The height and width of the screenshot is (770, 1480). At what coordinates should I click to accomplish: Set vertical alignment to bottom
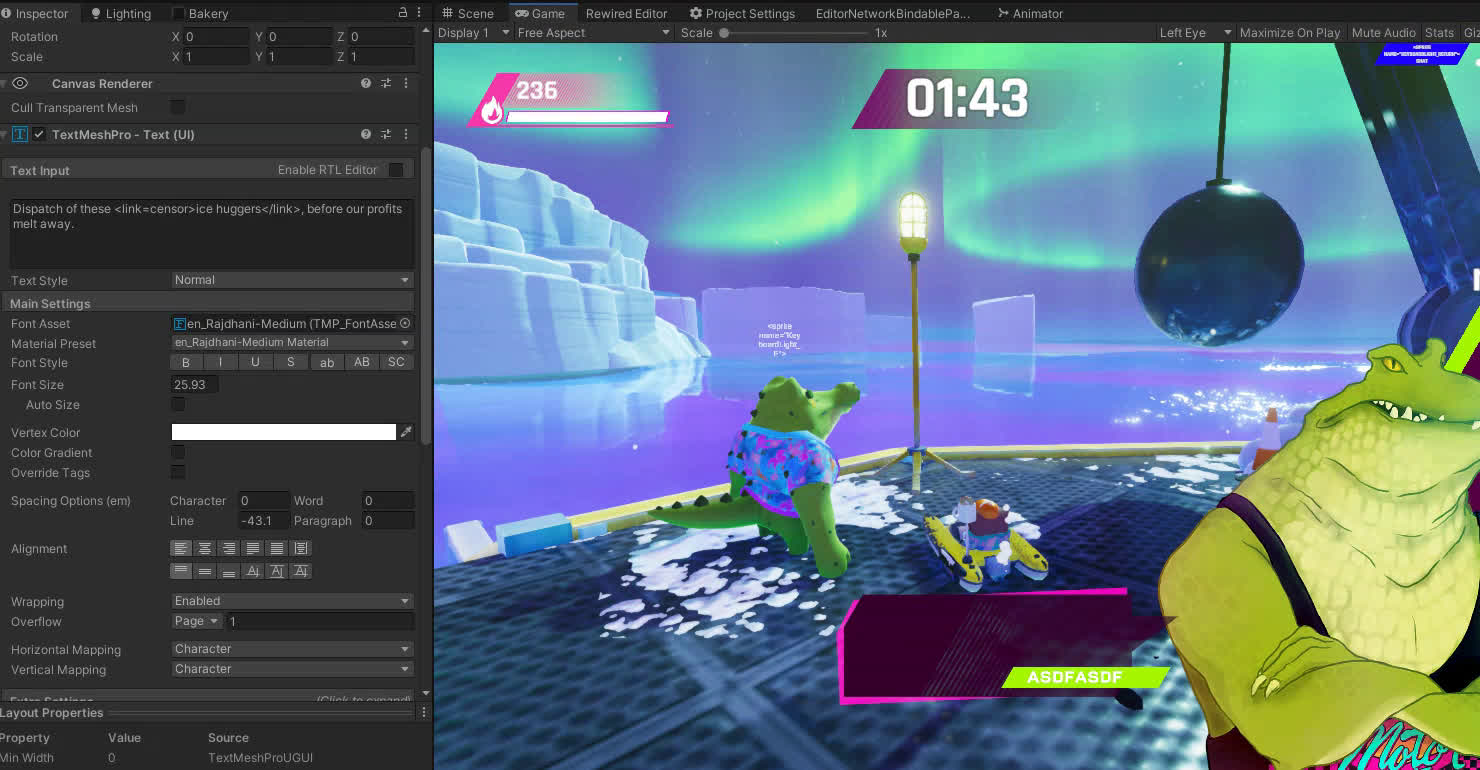coord(229,571)
